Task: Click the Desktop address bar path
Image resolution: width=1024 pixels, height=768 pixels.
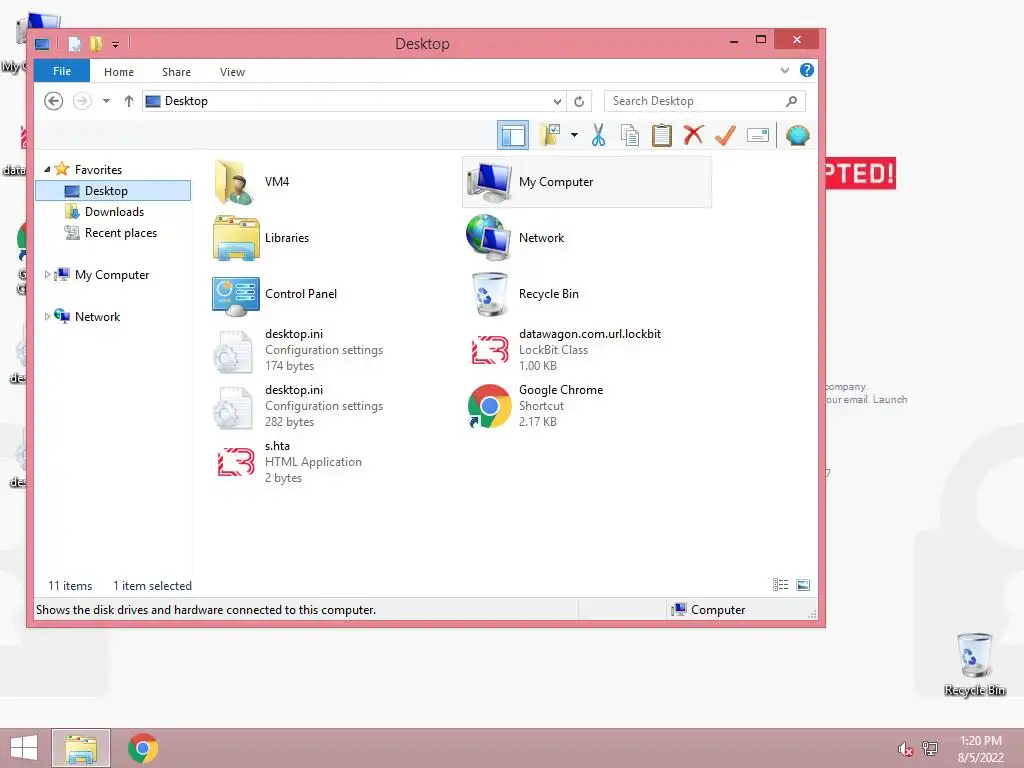Action: [x=185, y=101]
